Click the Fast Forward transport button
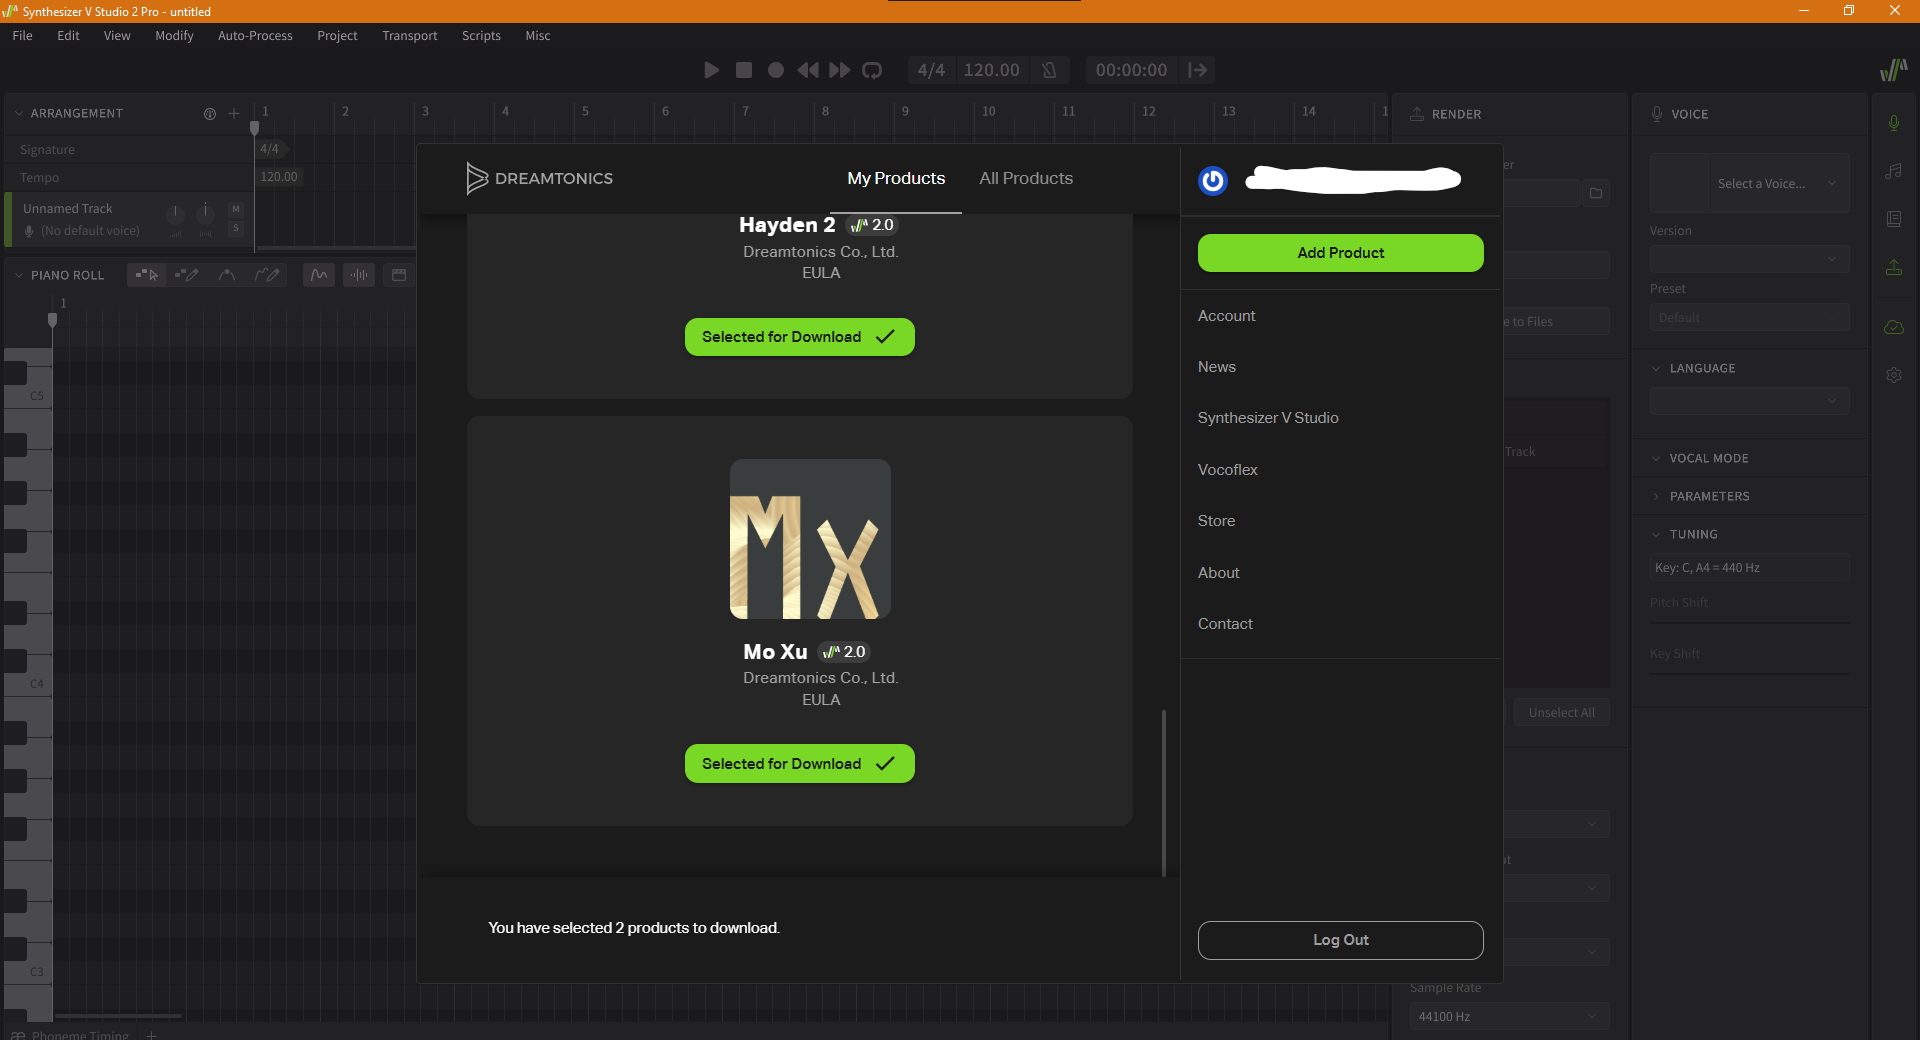Image resolution: width=1920 pixels, height=1040 pixels. 840,70
